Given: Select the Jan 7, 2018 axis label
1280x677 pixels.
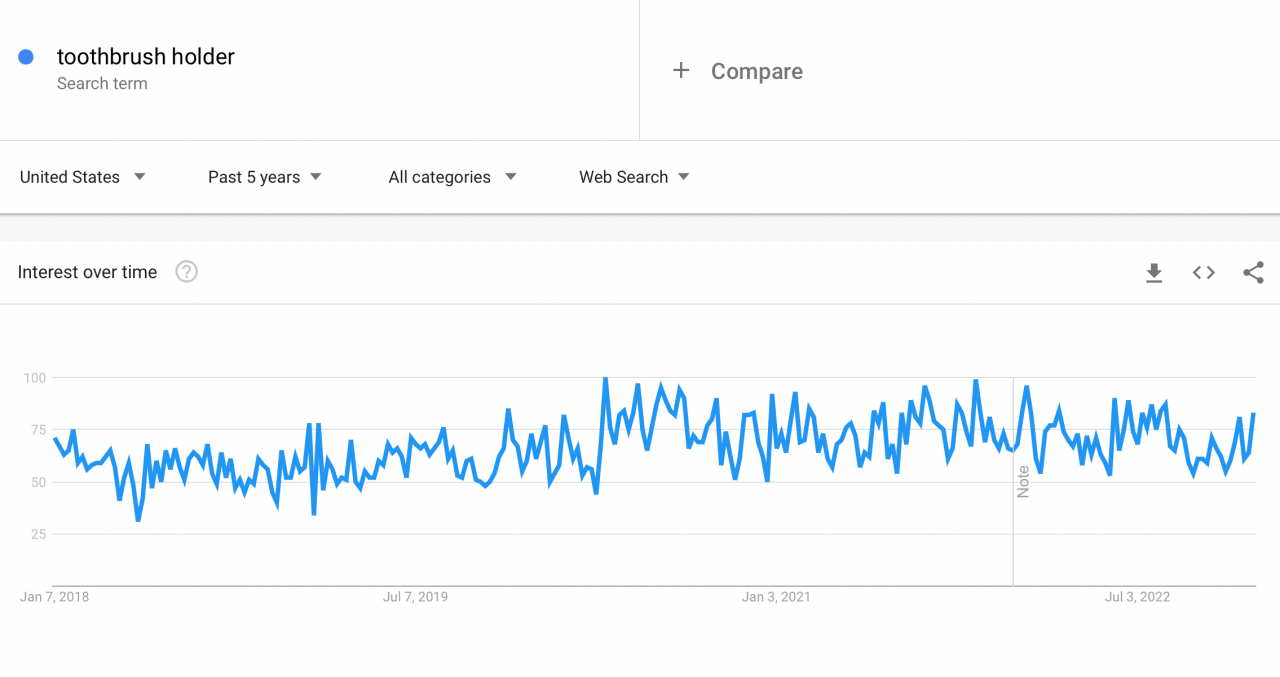Looking at the screenshot, I should [x=55, y=596].
